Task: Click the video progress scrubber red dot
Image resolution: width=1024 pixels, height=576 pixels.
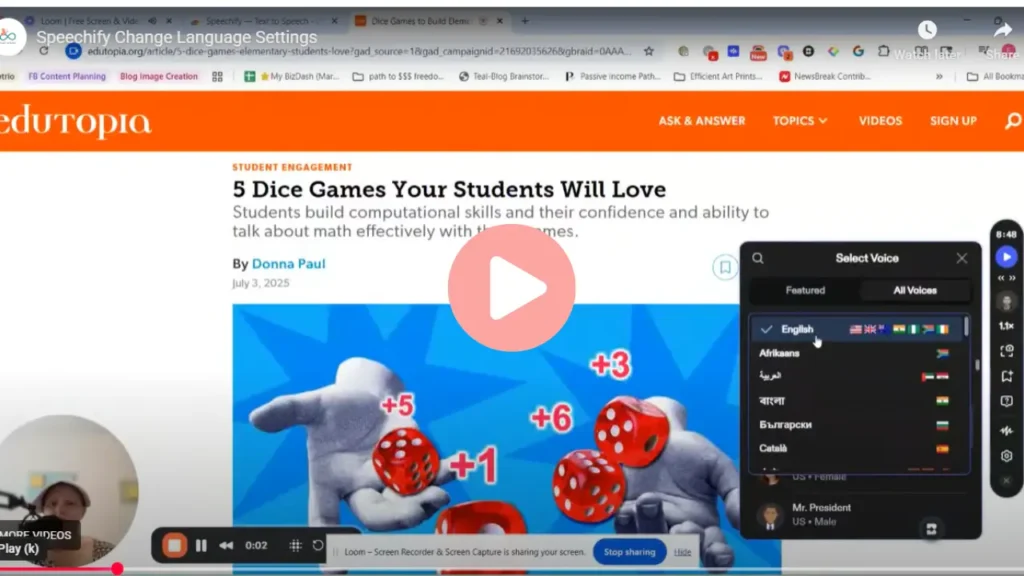Action: (x=117, y=569)
